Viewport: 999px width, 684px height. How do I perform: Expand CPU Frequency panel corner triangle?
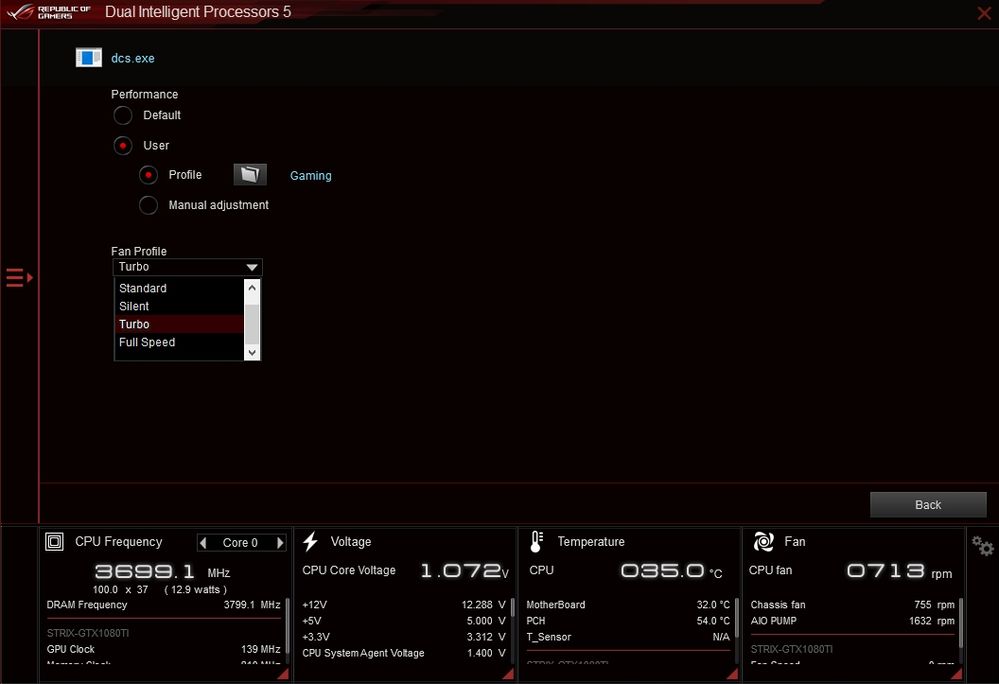click(284, 674)
